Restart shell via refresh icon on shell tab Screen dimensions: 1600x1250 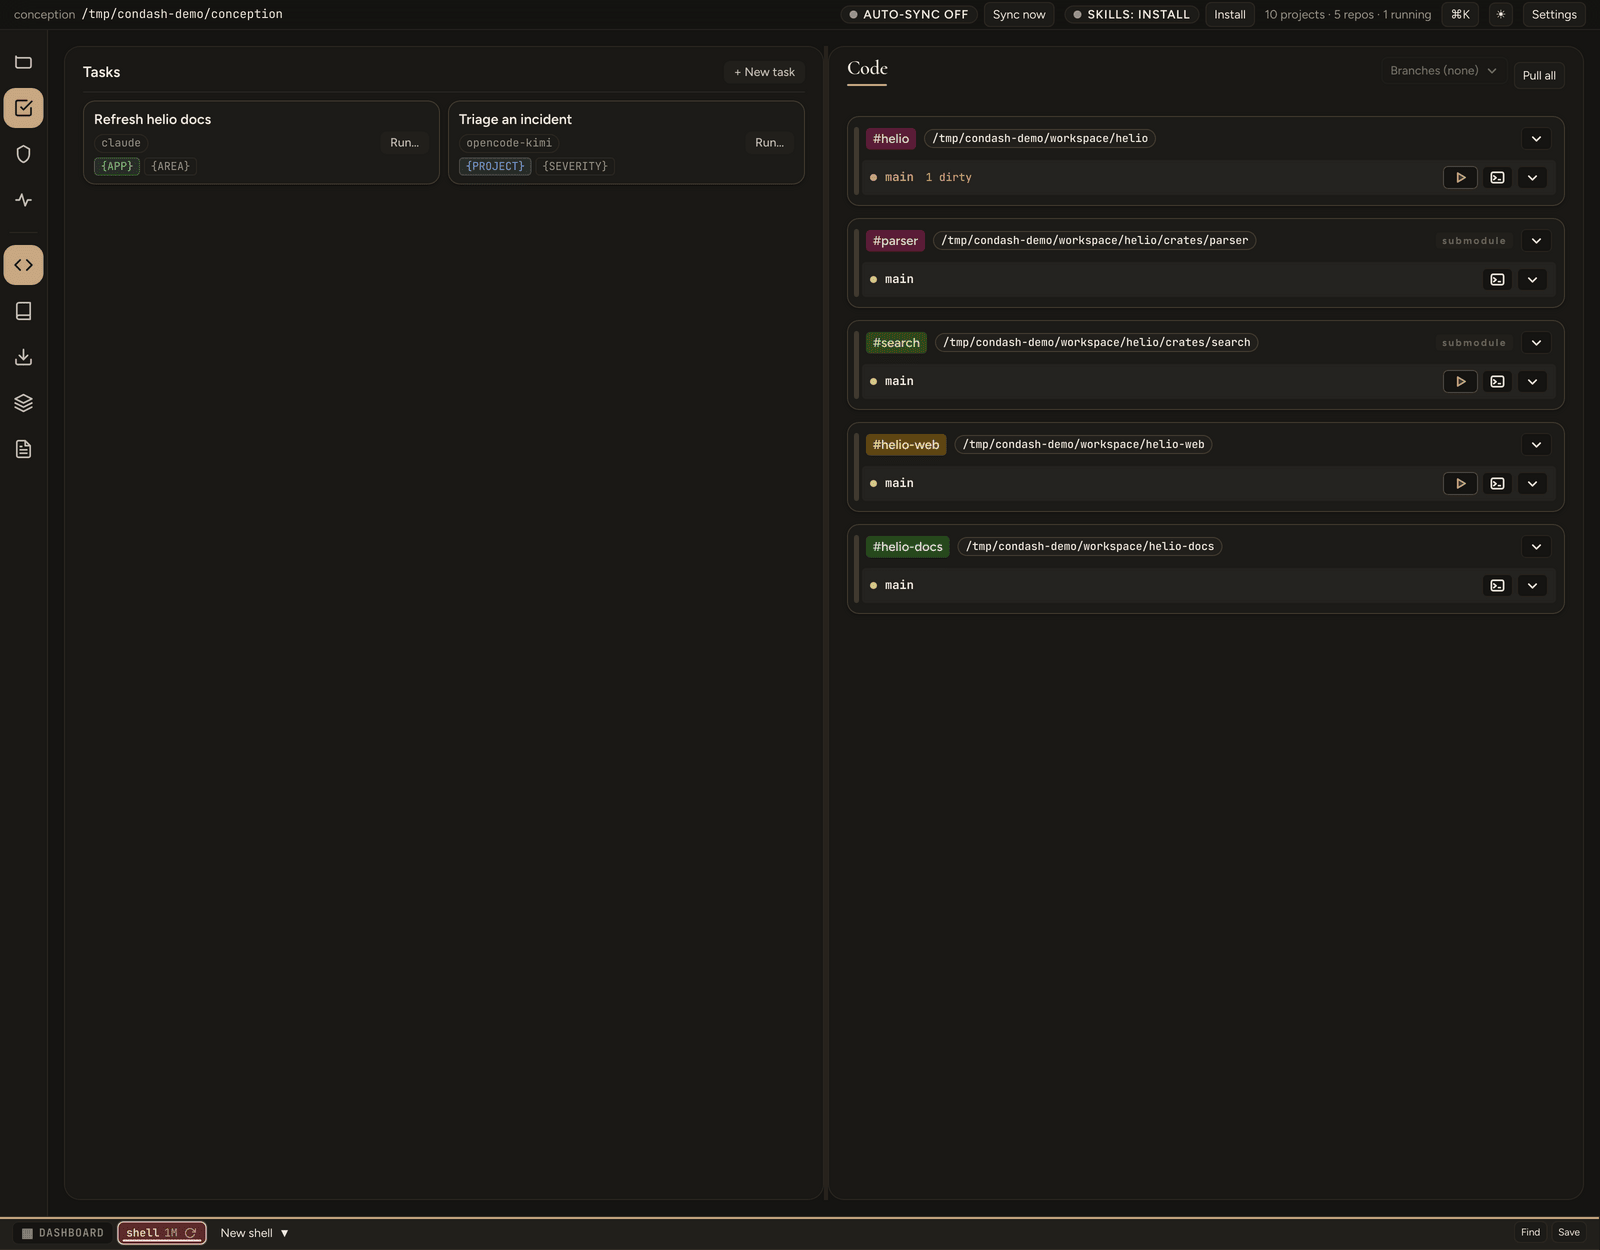point(190,1233)
